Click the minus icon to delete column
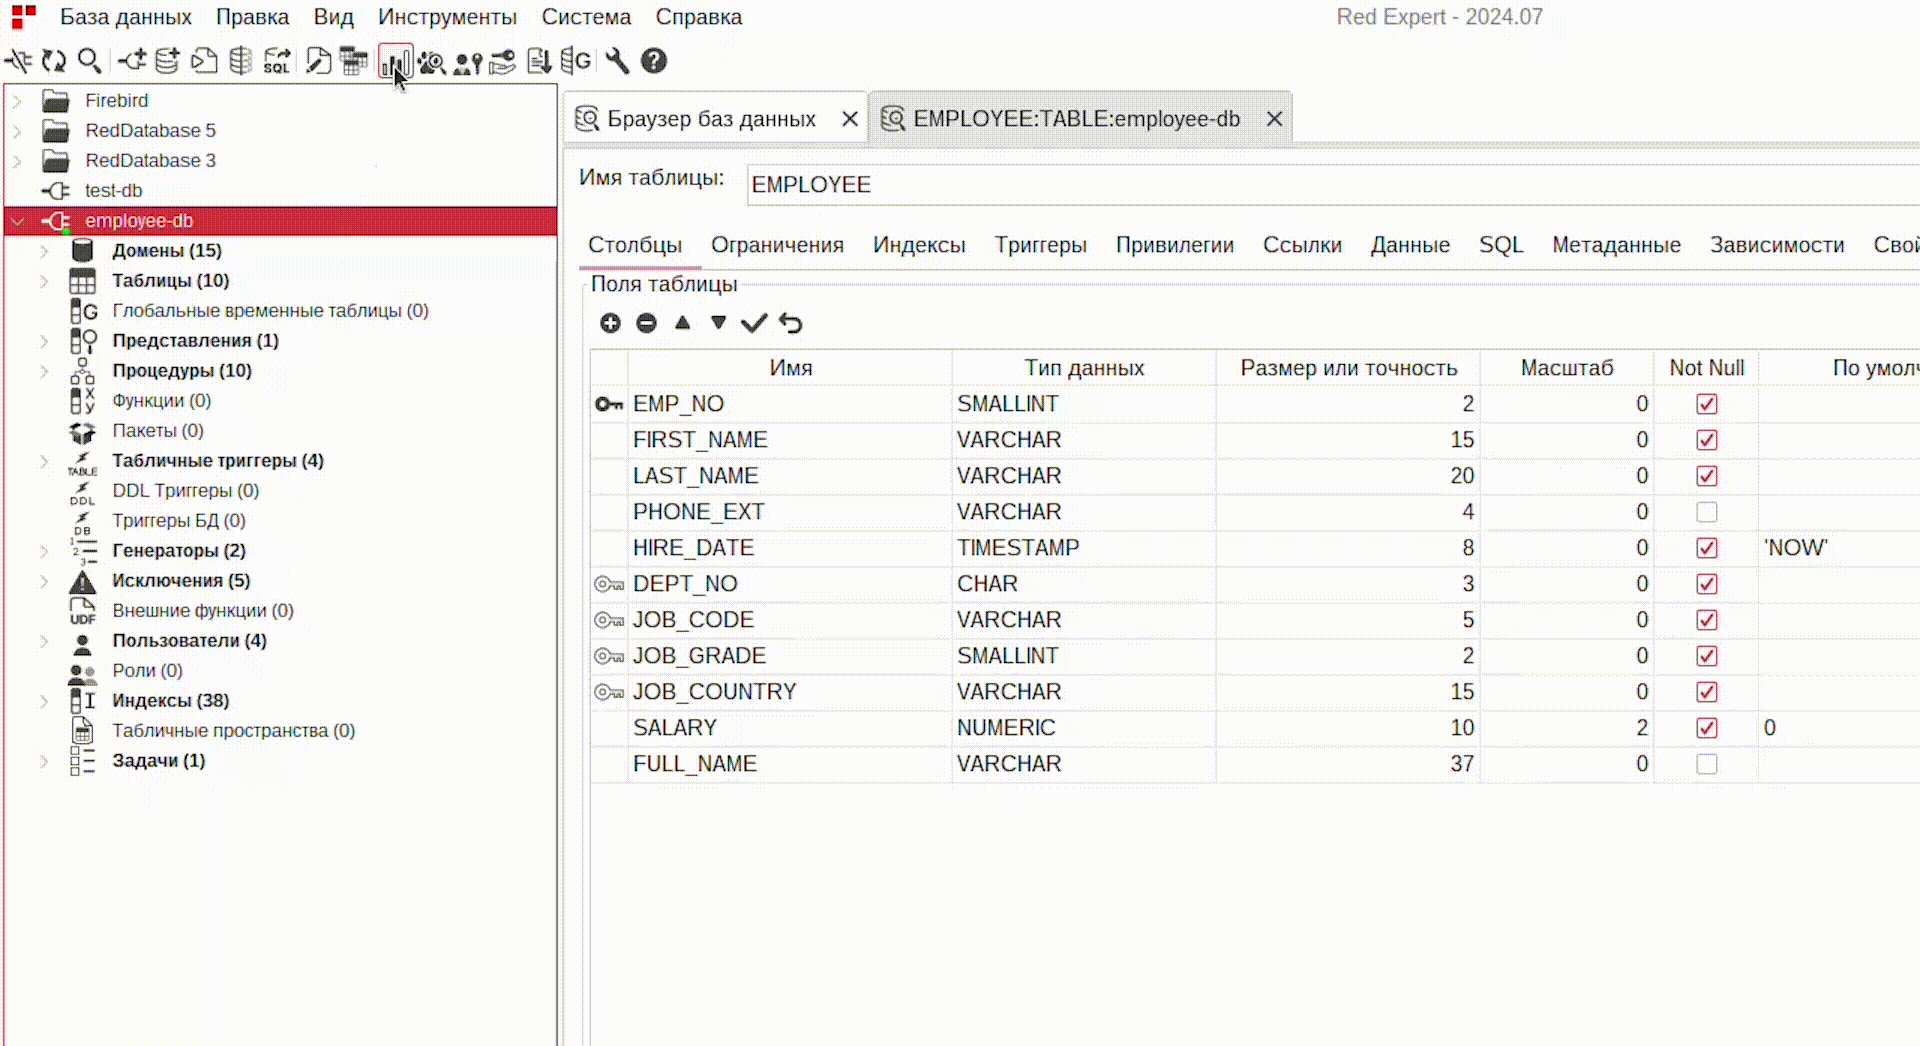The image size is (1920, 1046). pos(646,323)
